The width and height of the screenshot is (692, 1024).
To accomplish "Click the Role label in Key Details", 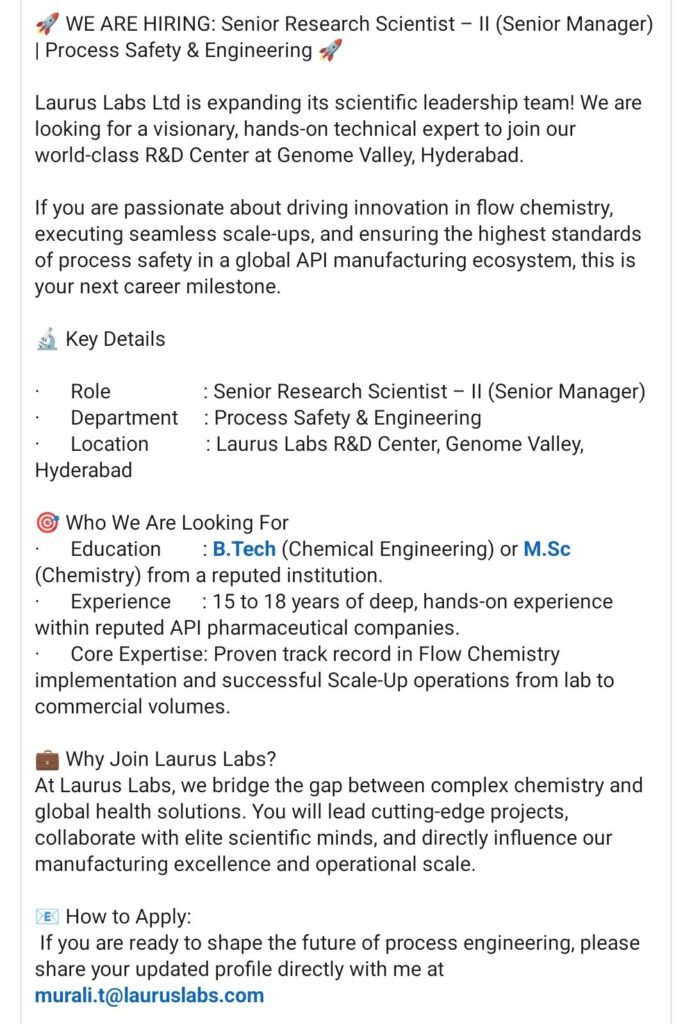I will (91, 391).
